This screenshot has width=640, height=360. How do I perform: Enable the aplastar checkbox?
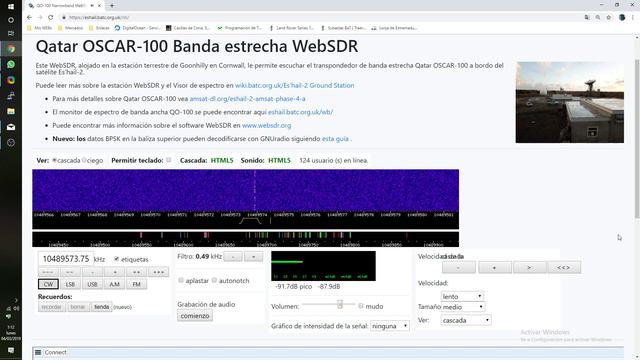pos(181,280)
